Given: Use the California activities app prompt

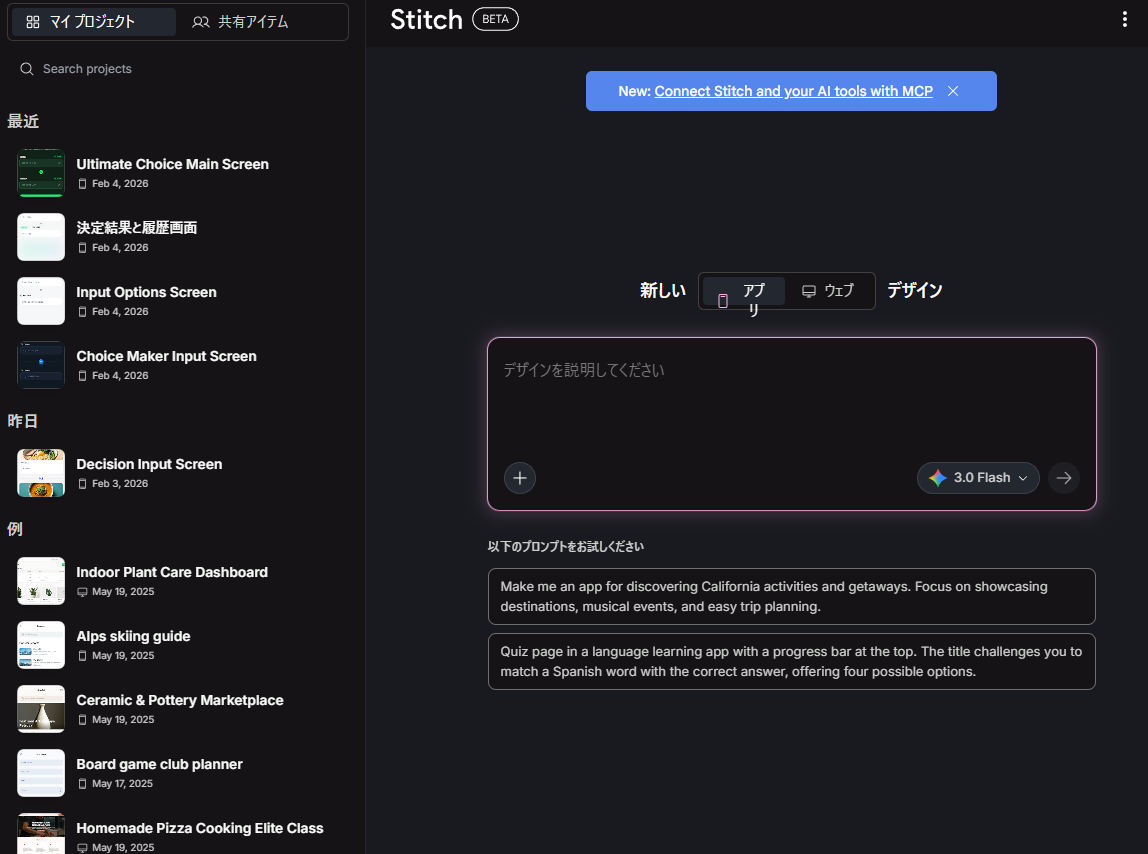Looking at the screenshot, I should [x=791, y=596].
